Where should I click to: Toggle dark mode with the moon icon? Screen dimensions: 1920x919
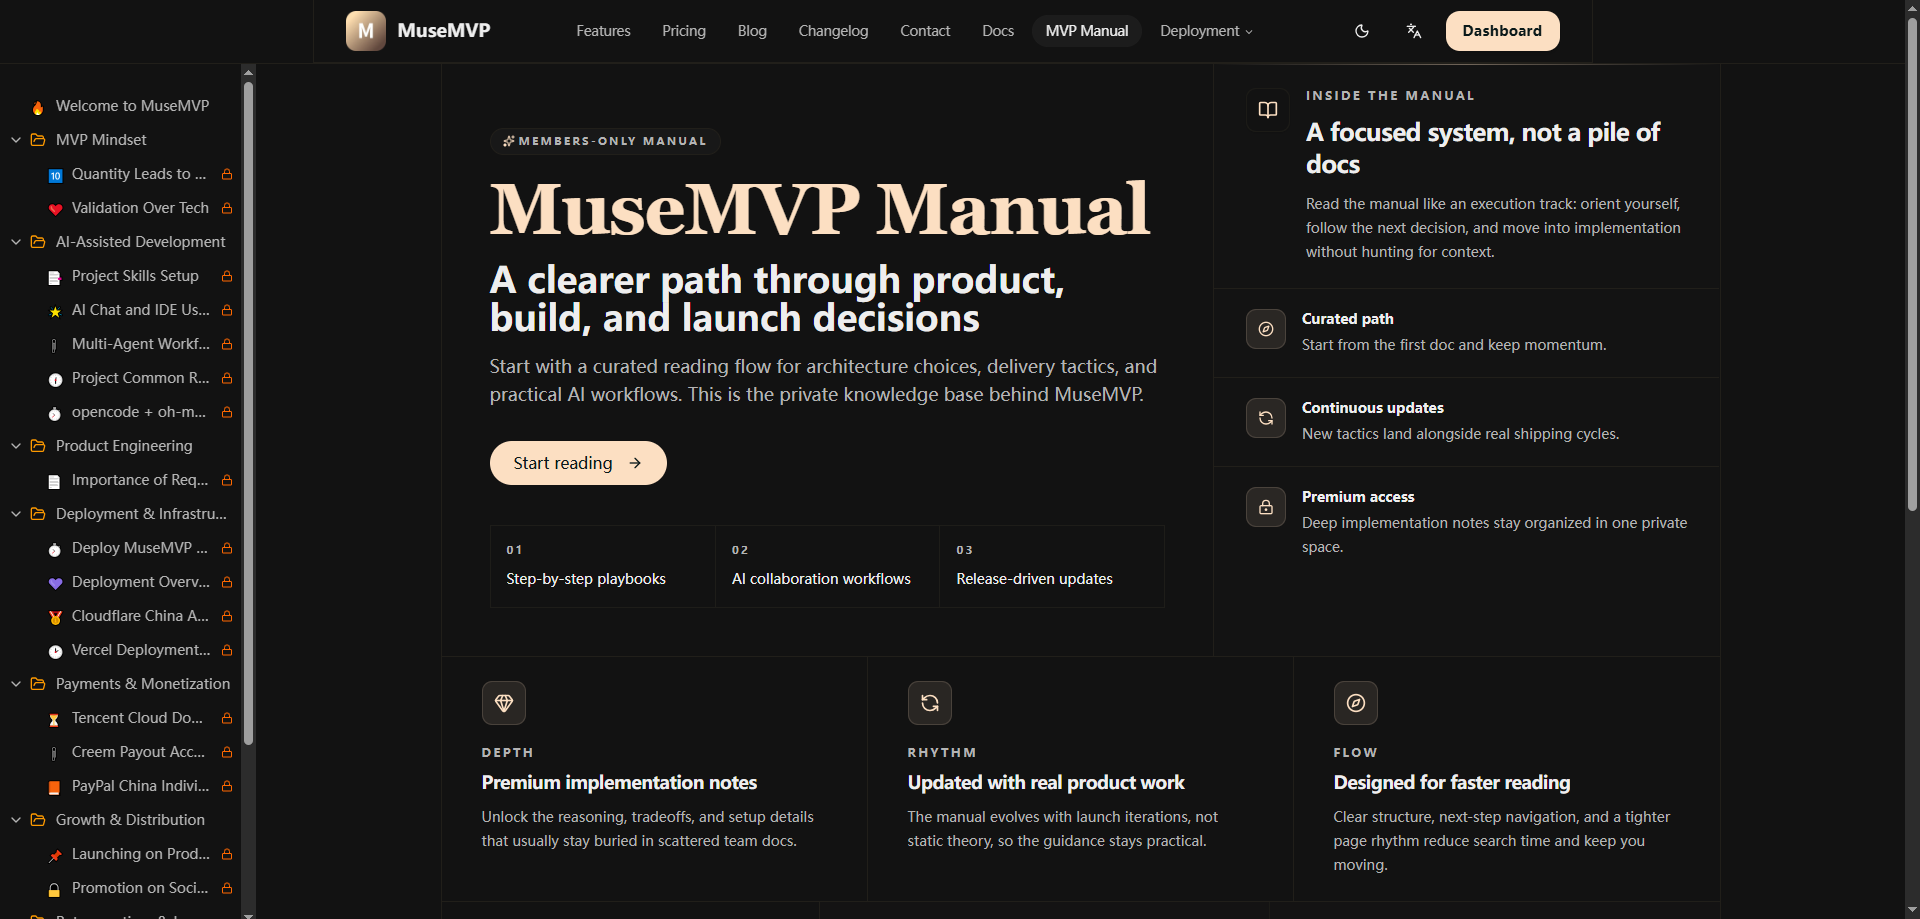click(1362, 31)
